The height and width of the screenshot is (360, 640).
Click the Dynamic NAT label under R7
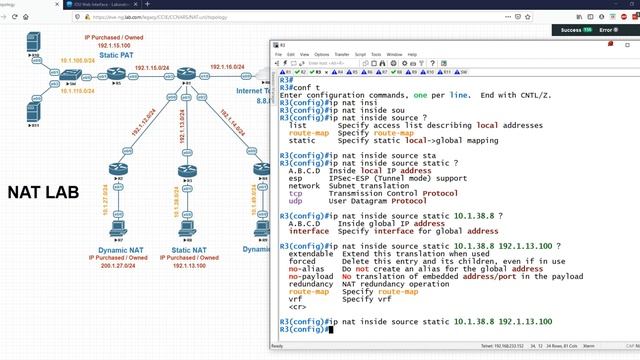coord(121,250)
